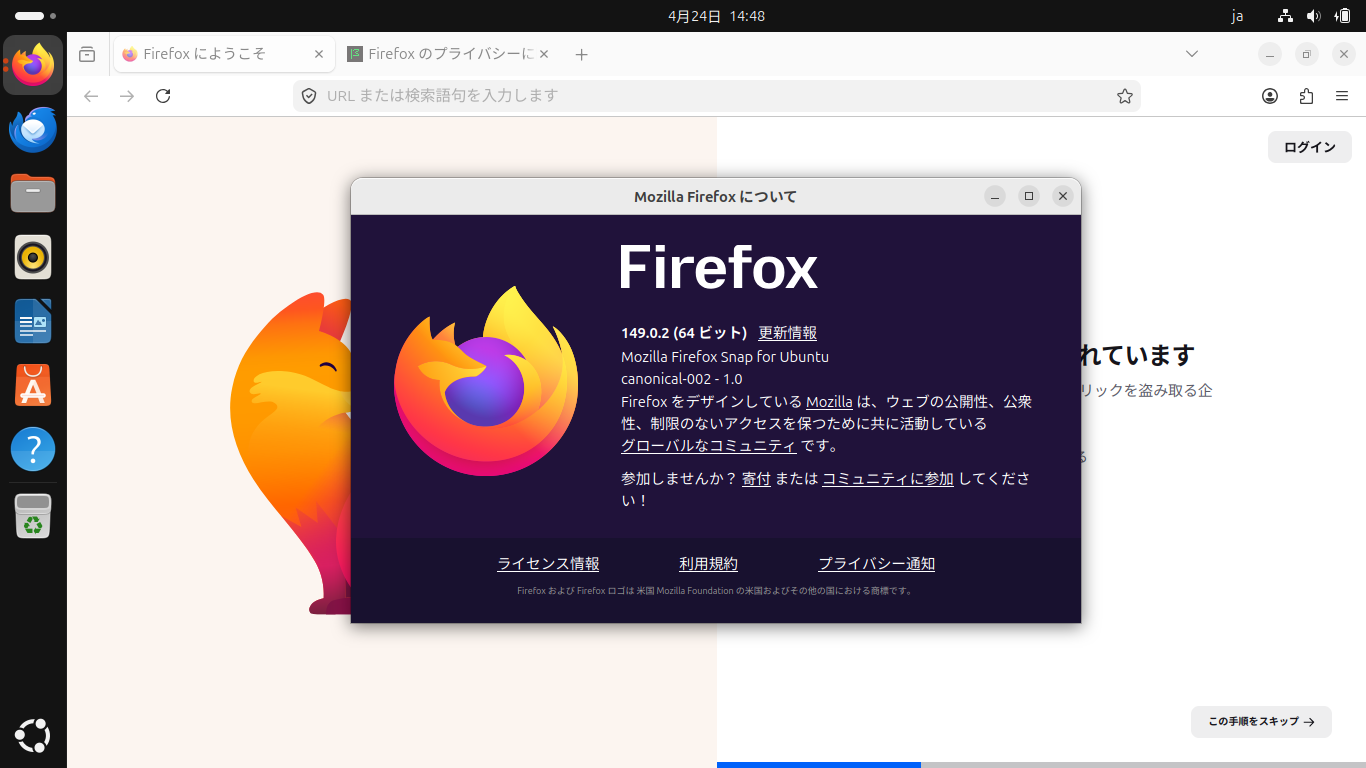Click the ログイン button
Viewport: 1366px width, 768px height.
1310,147
